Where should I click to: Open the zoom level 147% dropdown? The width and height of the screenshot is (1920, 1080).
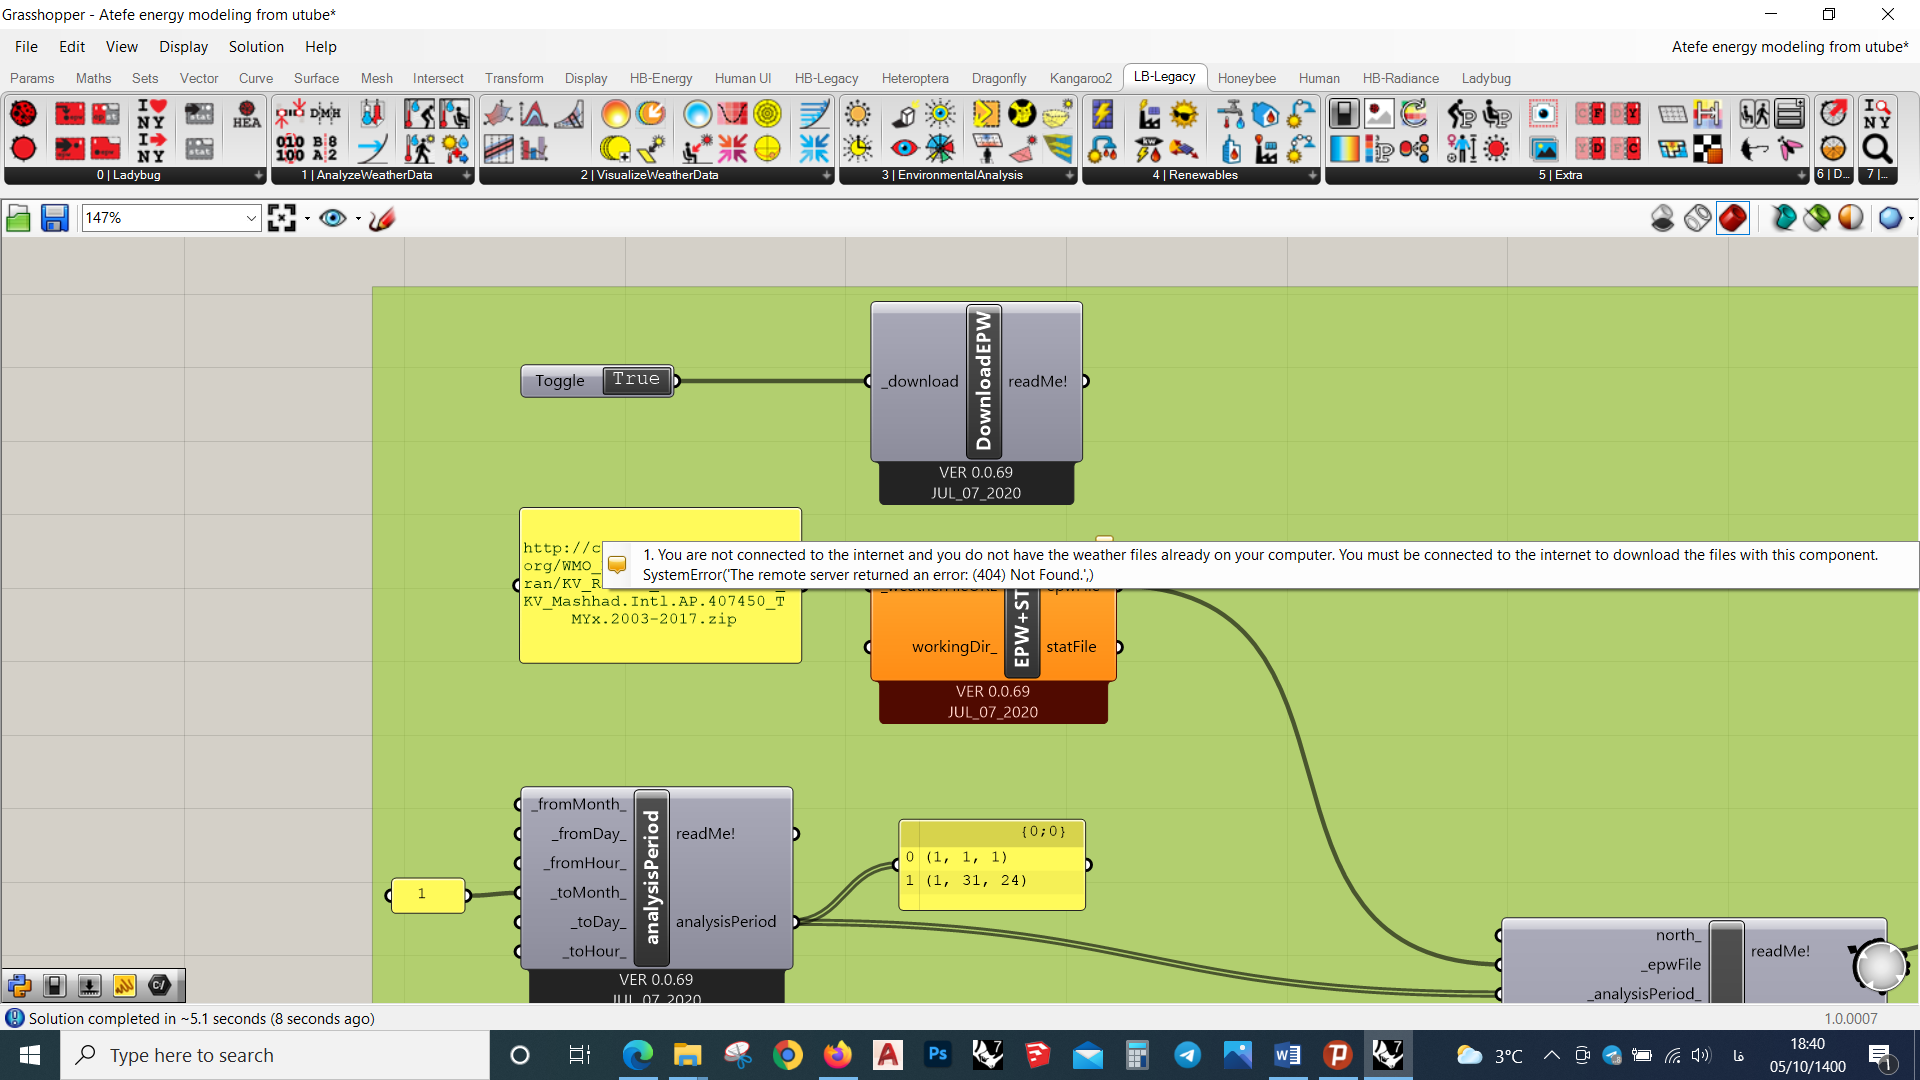(x=250, y=218)
